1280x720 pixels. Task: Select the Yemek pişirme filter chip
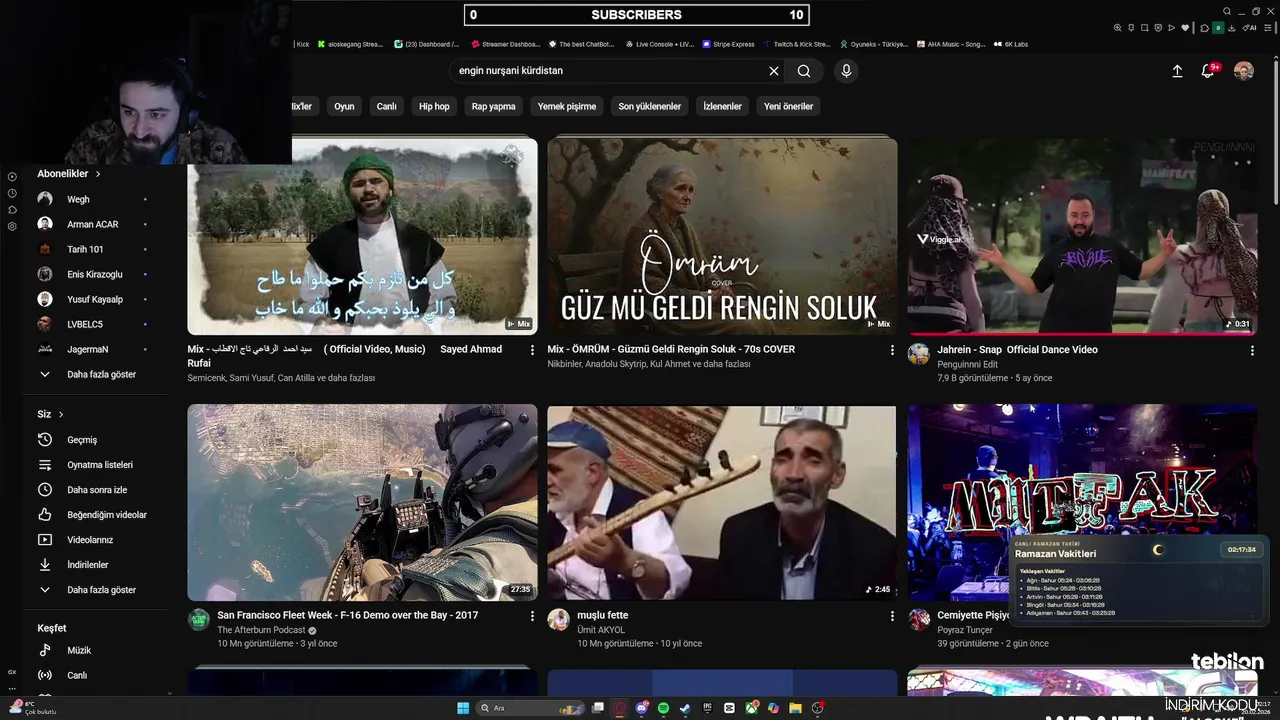[567, 106]
